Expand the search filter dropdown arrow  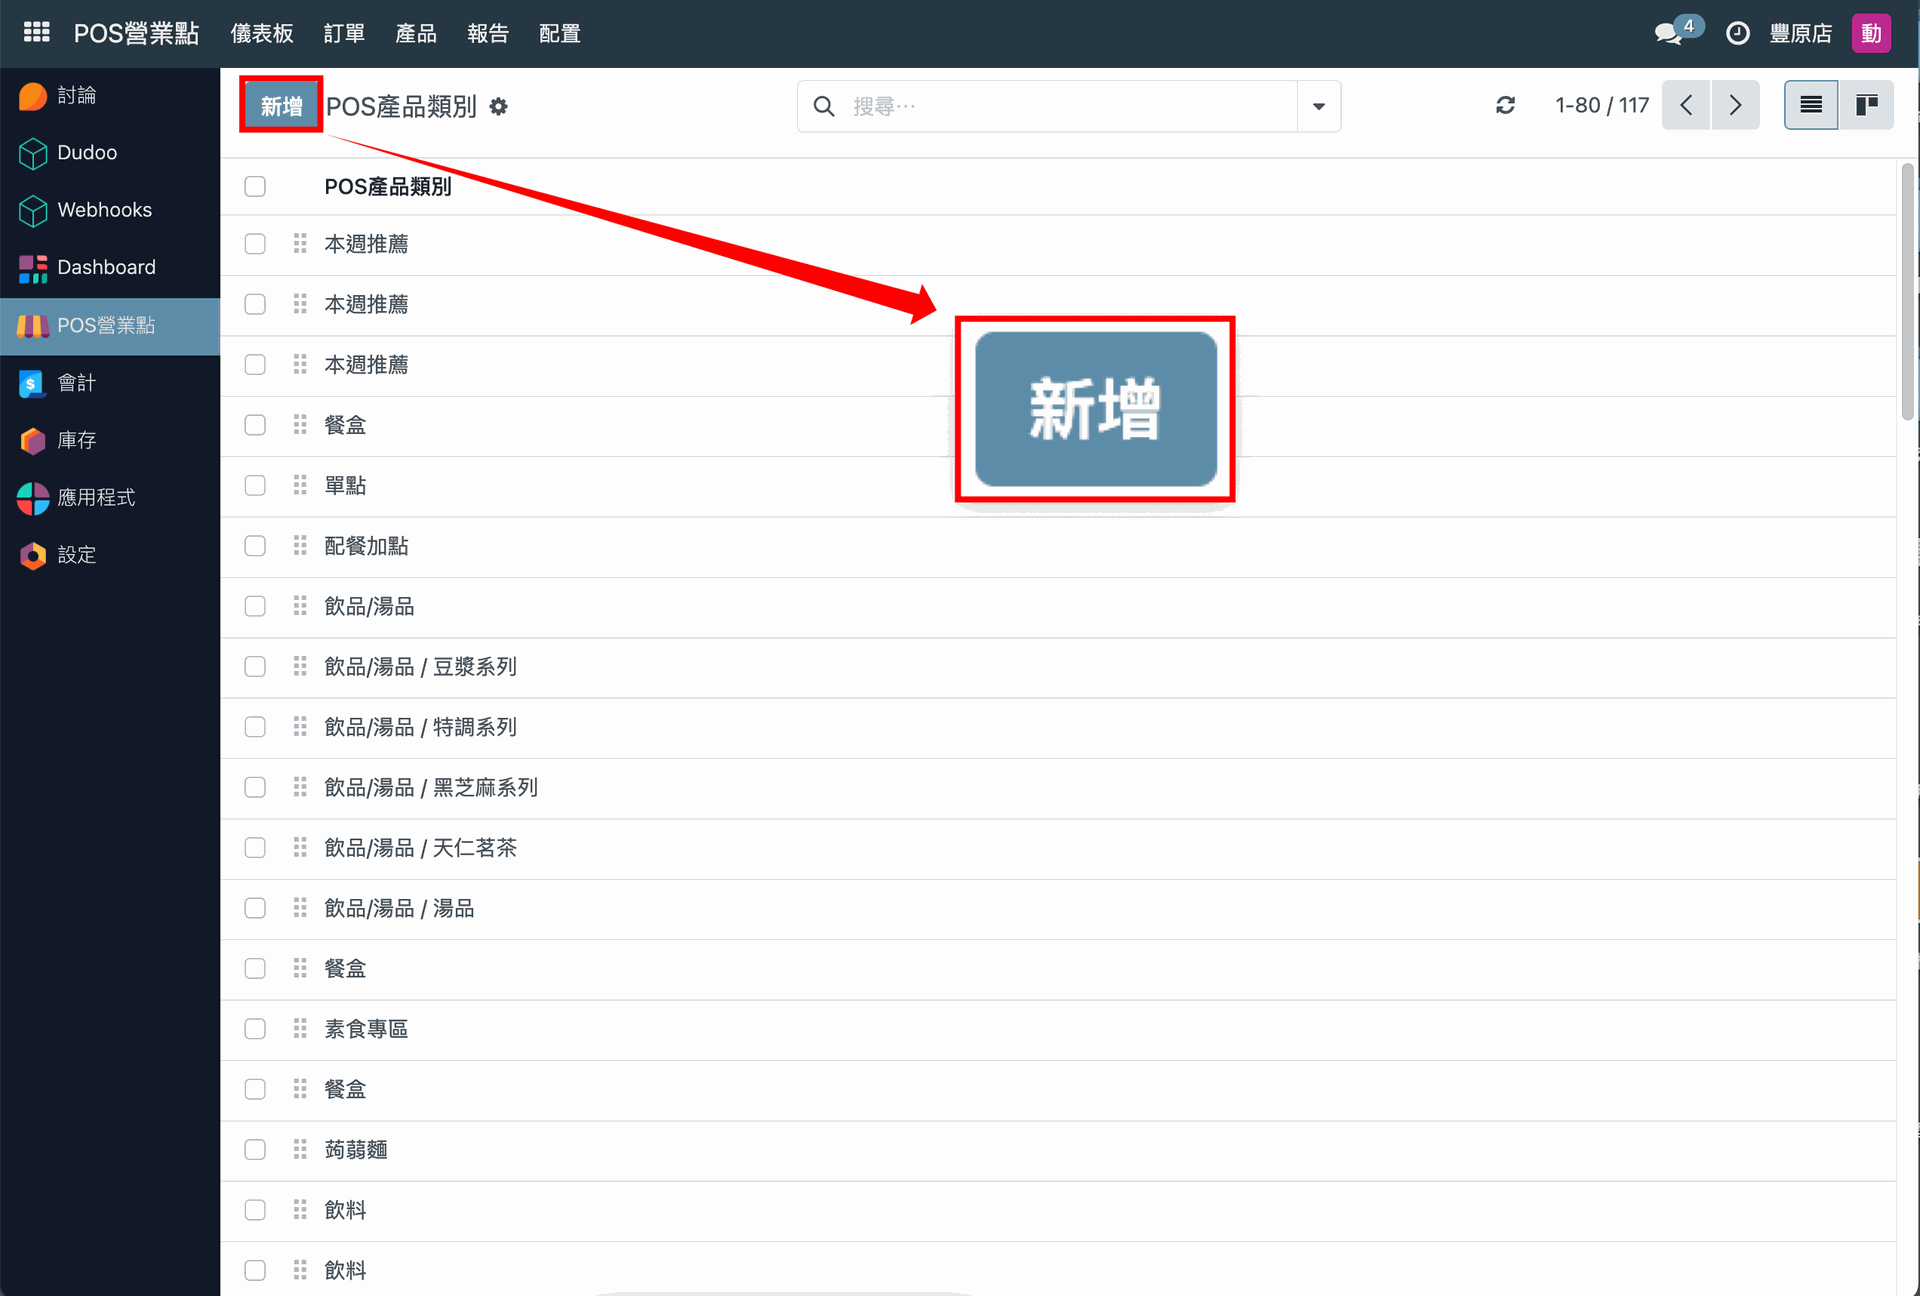(1318, 106)
